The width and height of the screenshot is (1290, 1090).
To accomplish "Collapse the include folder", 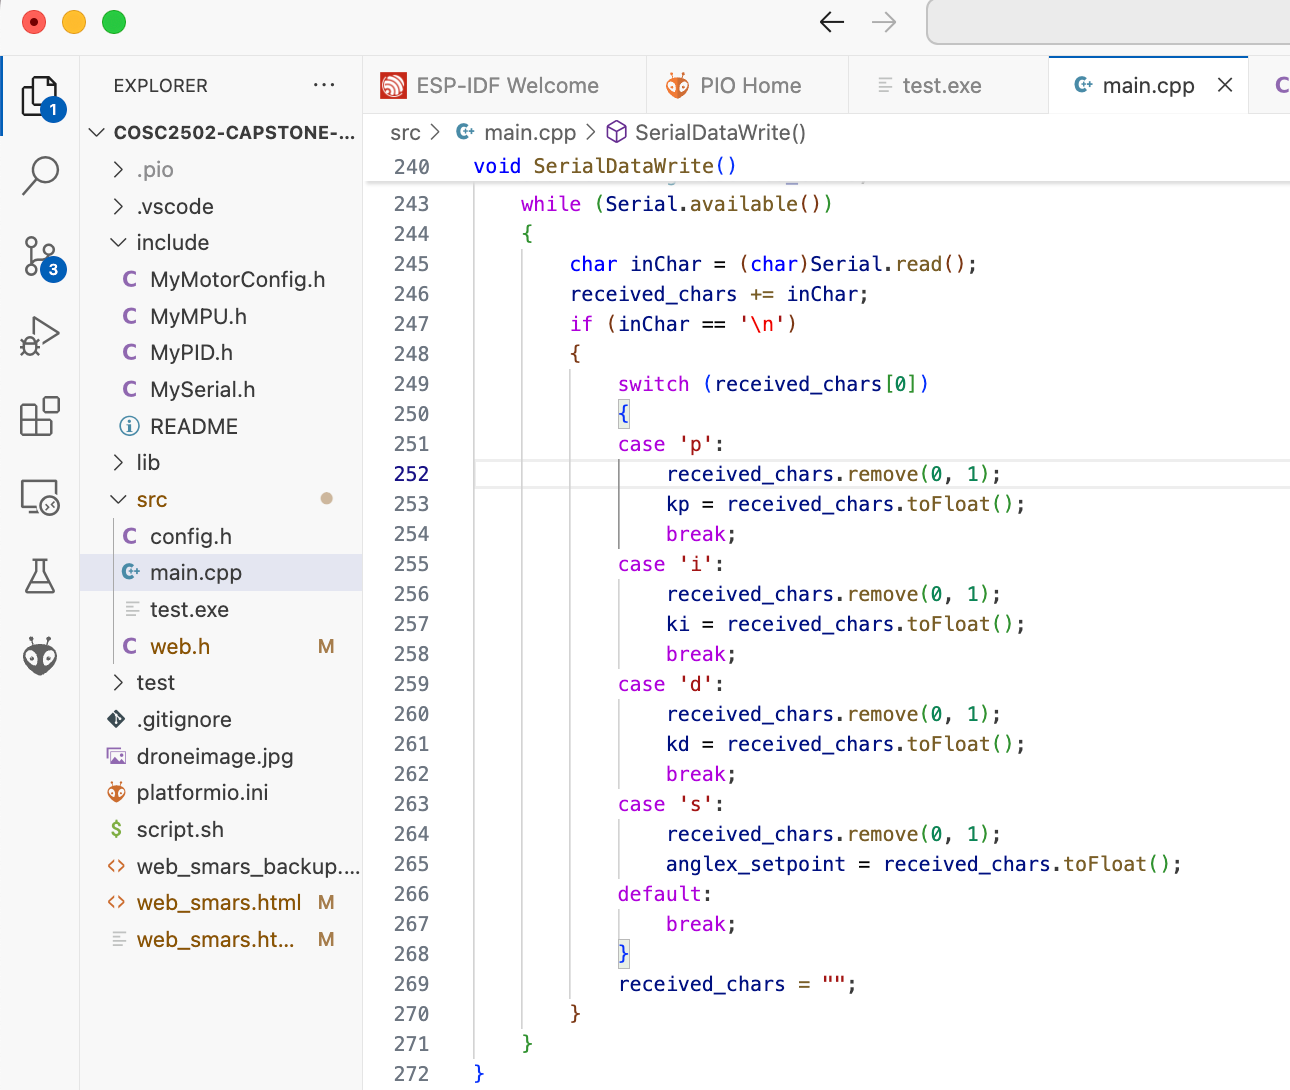I will coord(172,243).
